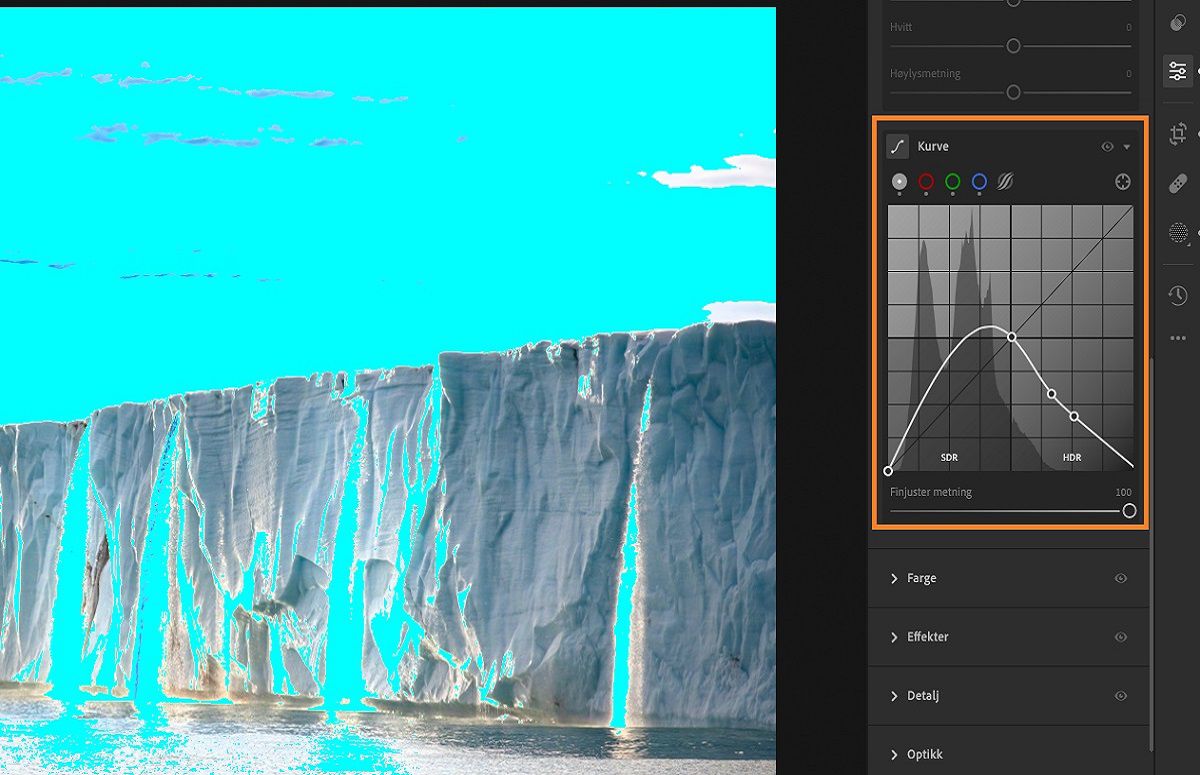Screen dimensions: 1200x775
Task: Reset the Hvitt slider value
Action: pyautogui.click(x=1013, y=46)
